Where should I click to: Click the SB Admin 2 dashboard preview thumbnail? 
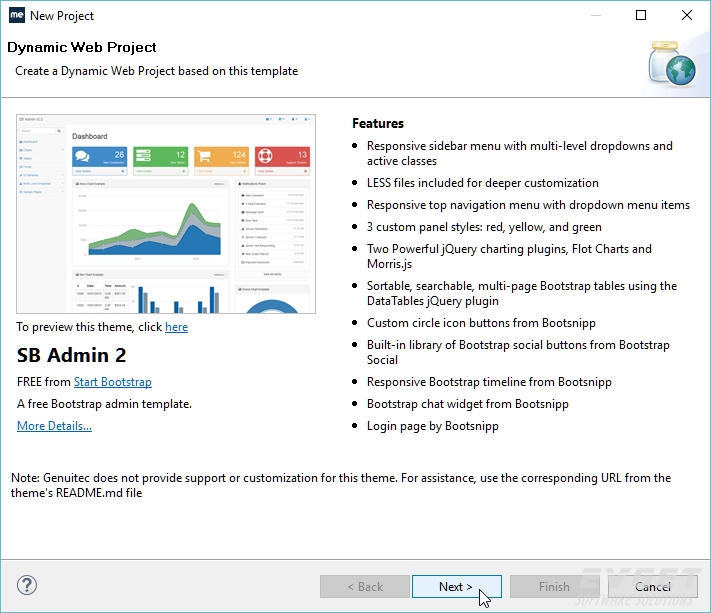(166, 214)
